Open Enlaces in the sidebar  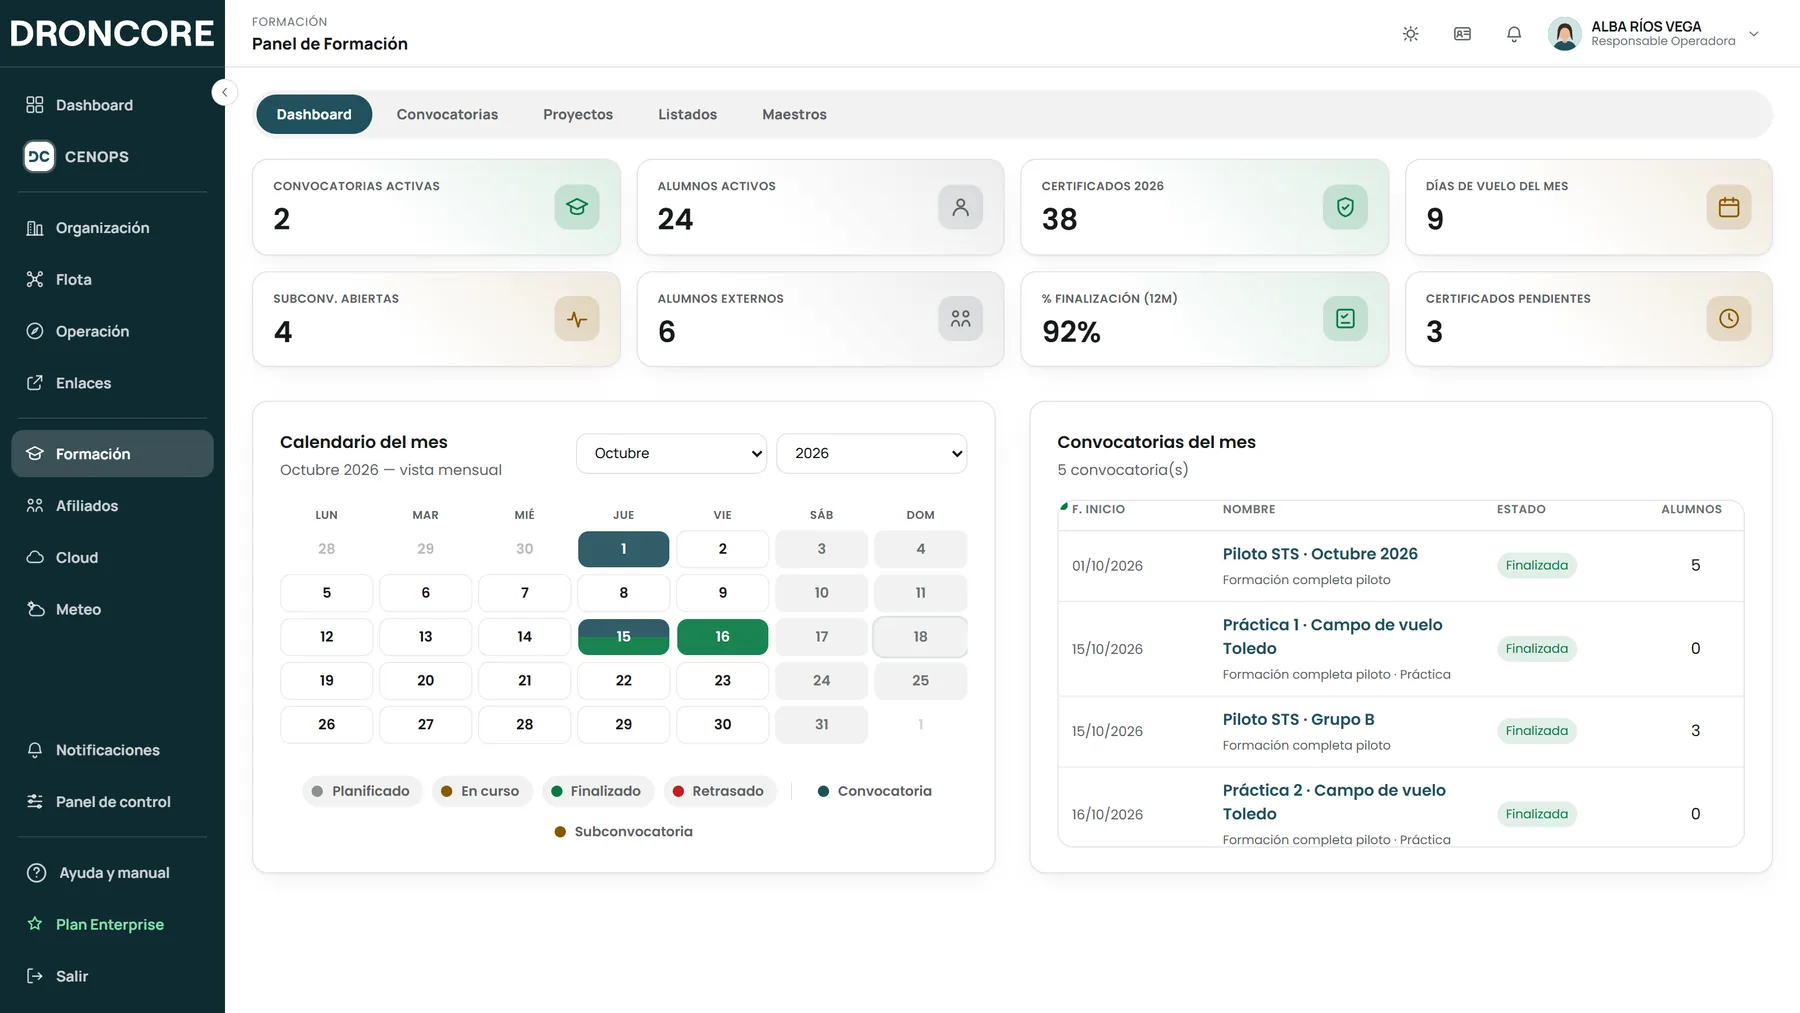[112, 383]
